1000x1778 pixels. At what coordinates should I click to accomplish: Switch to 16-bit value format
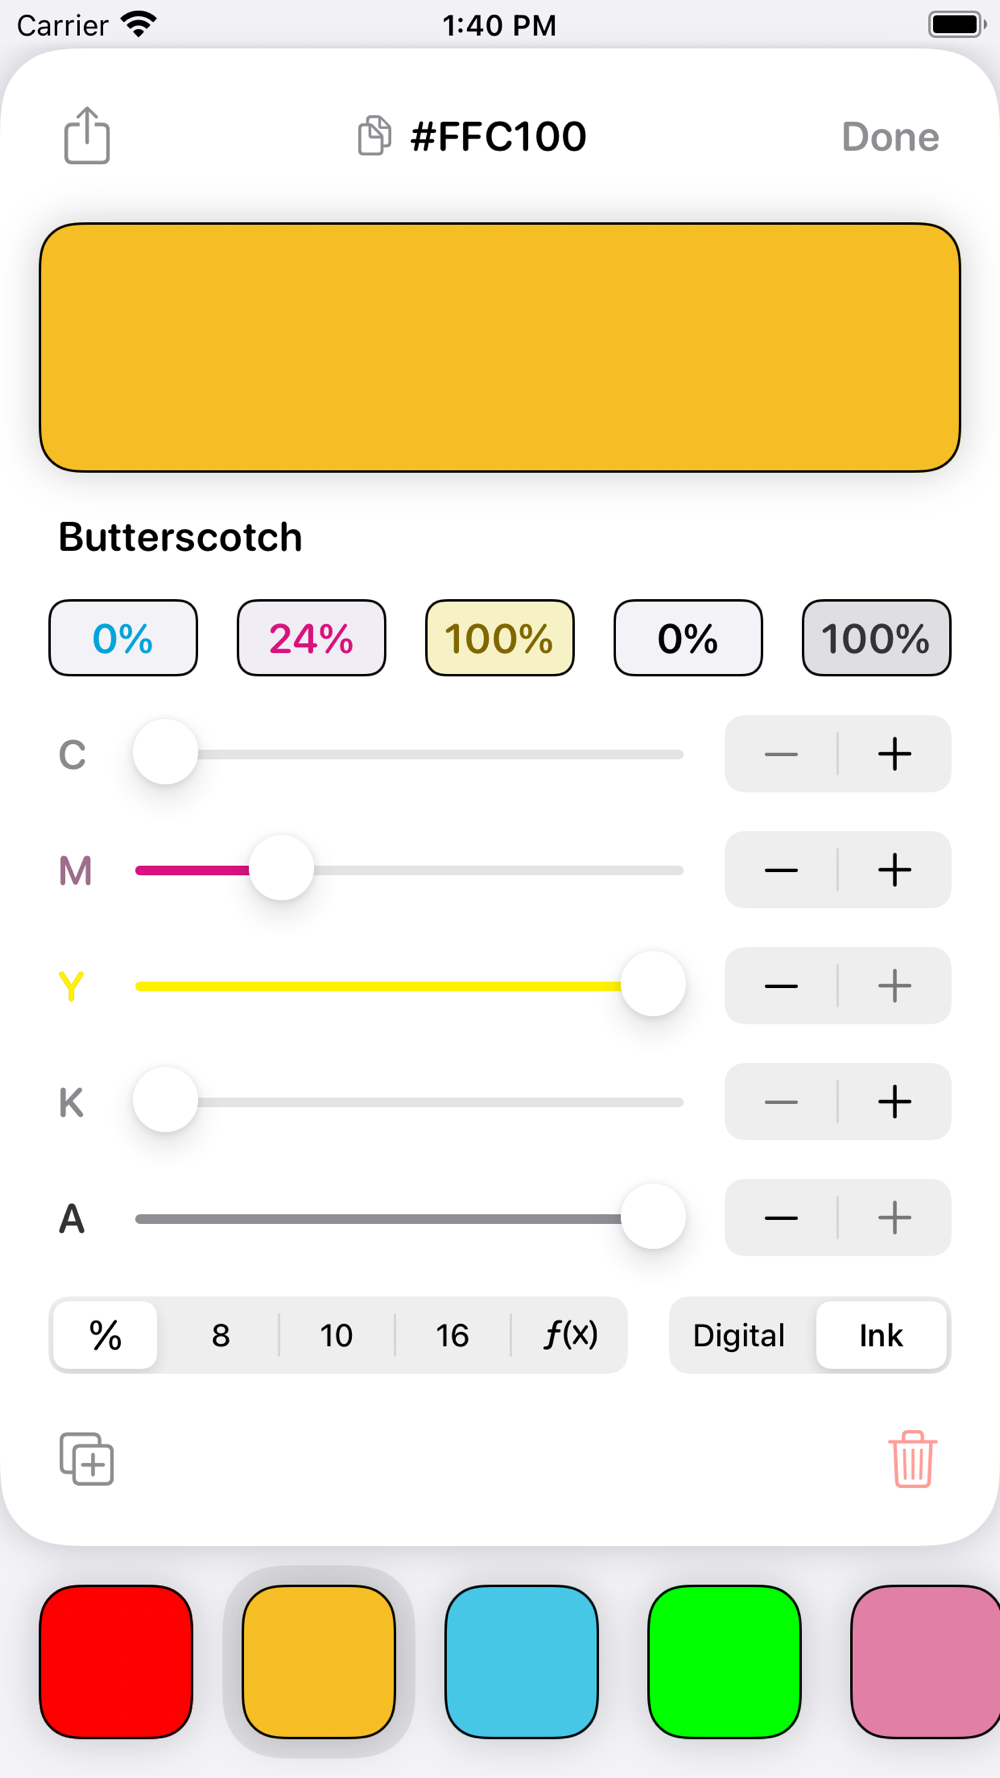(452, 1335)
